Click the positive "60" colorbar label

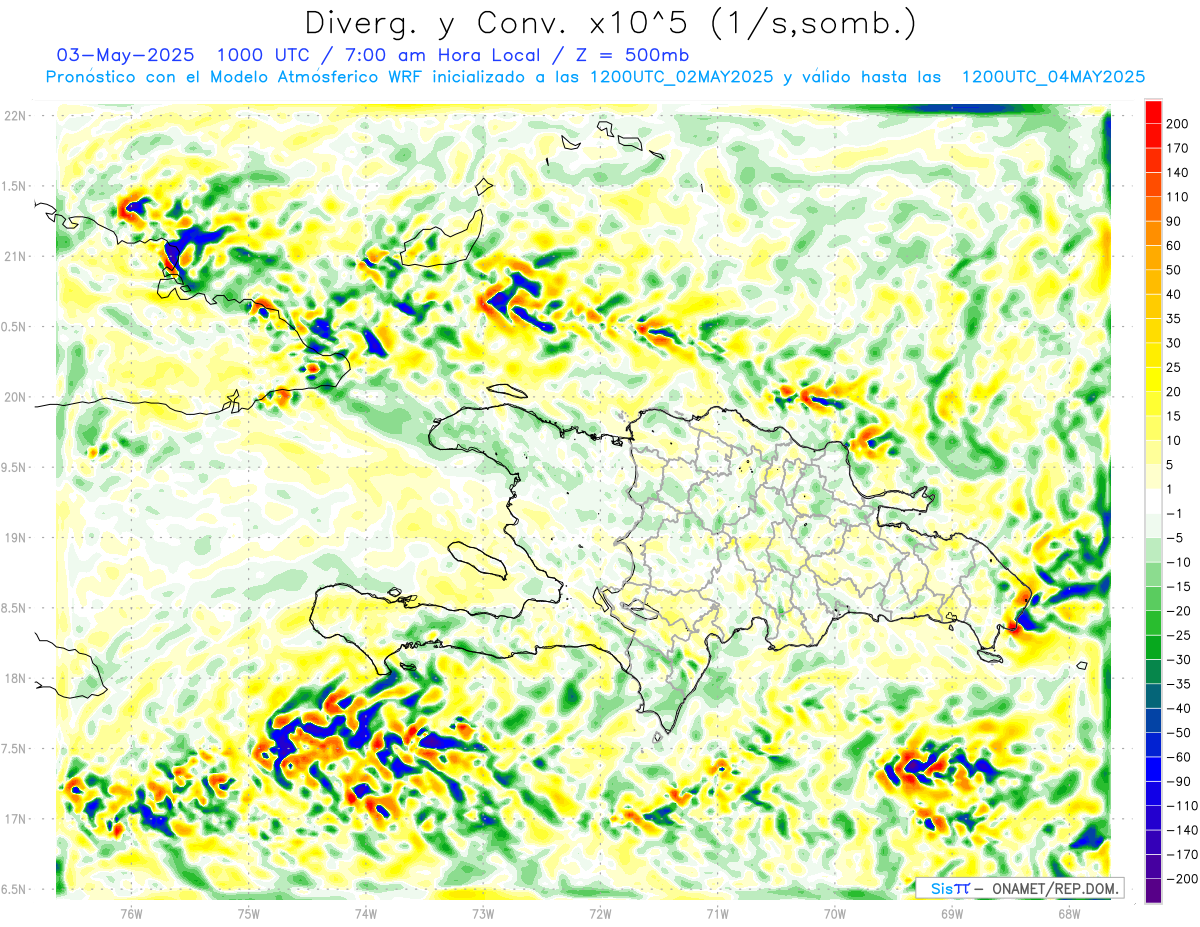coord(1174,245)
